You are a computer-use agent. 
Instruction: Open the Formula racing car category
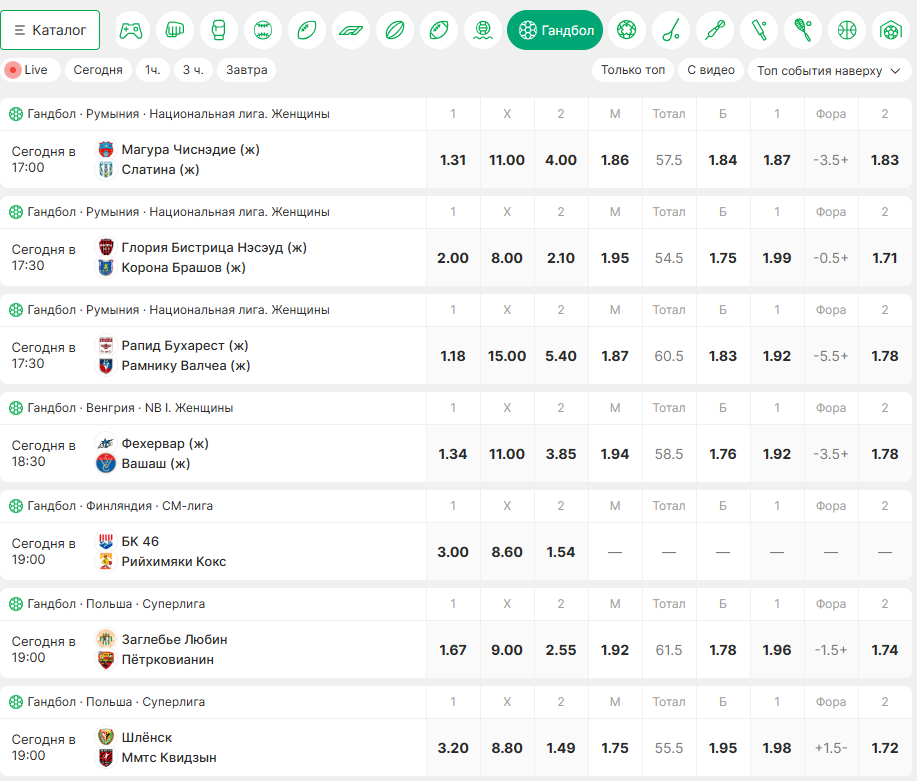pyautogui.click(x=351, y=30)
